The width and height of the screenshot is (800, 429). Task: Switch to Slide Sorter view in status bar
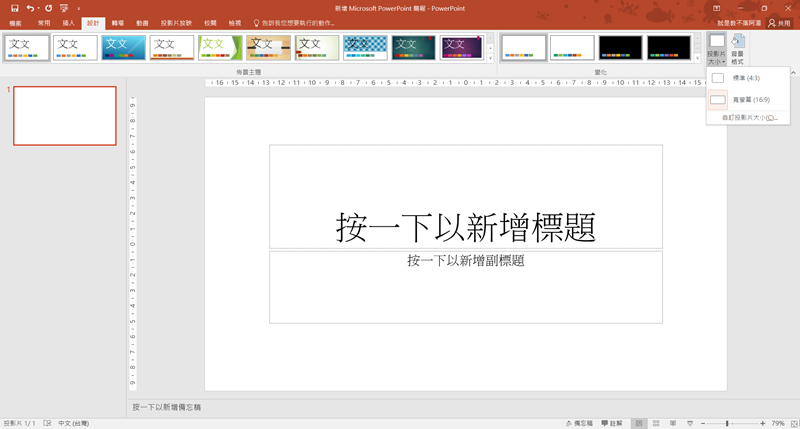point(656,423)
